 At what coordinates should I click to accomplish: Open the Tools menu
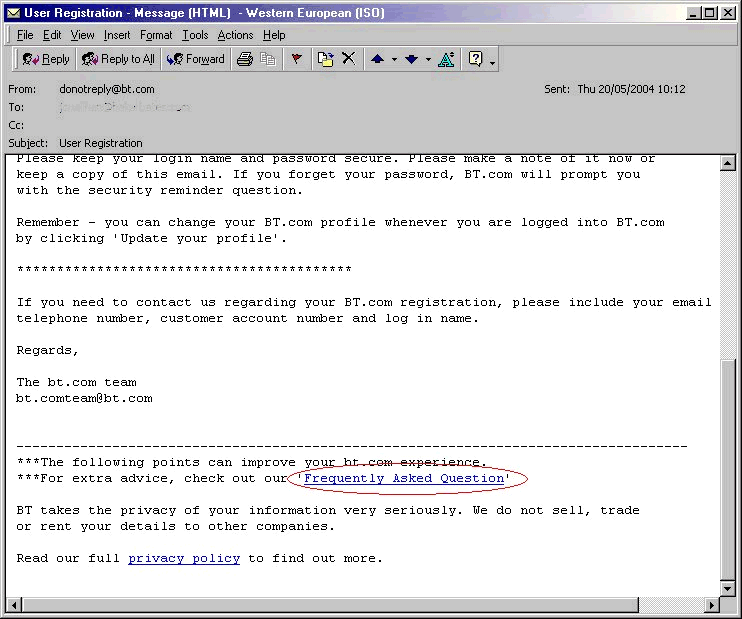coord(195,35)
